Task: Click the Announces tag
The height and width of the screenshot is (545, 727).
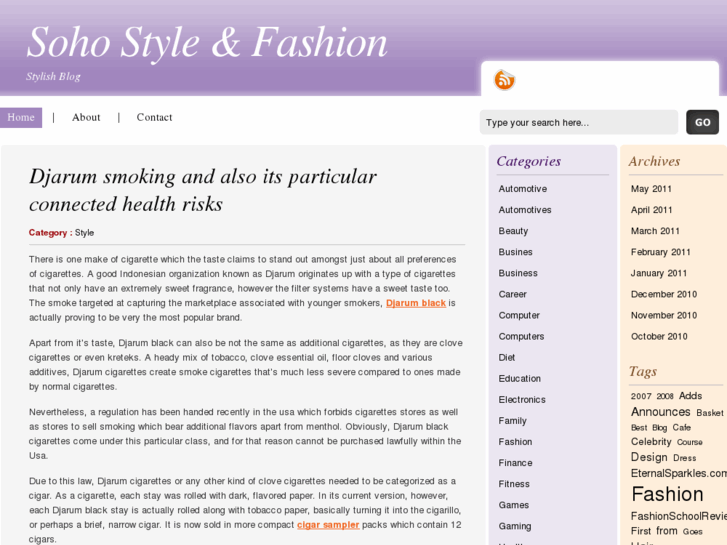Action: (x=661, y=412)
